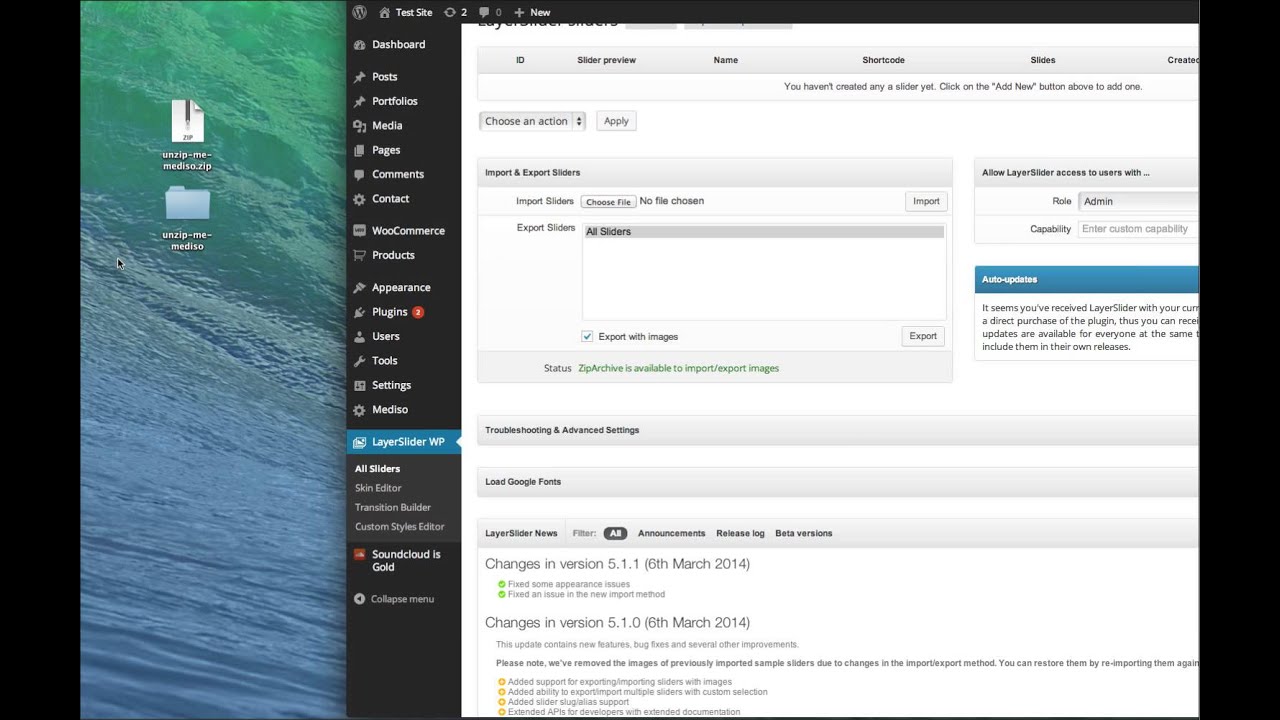
Task: Open the Choose an action dropdown
Action: pyautogui.click(x=532, y=121)
